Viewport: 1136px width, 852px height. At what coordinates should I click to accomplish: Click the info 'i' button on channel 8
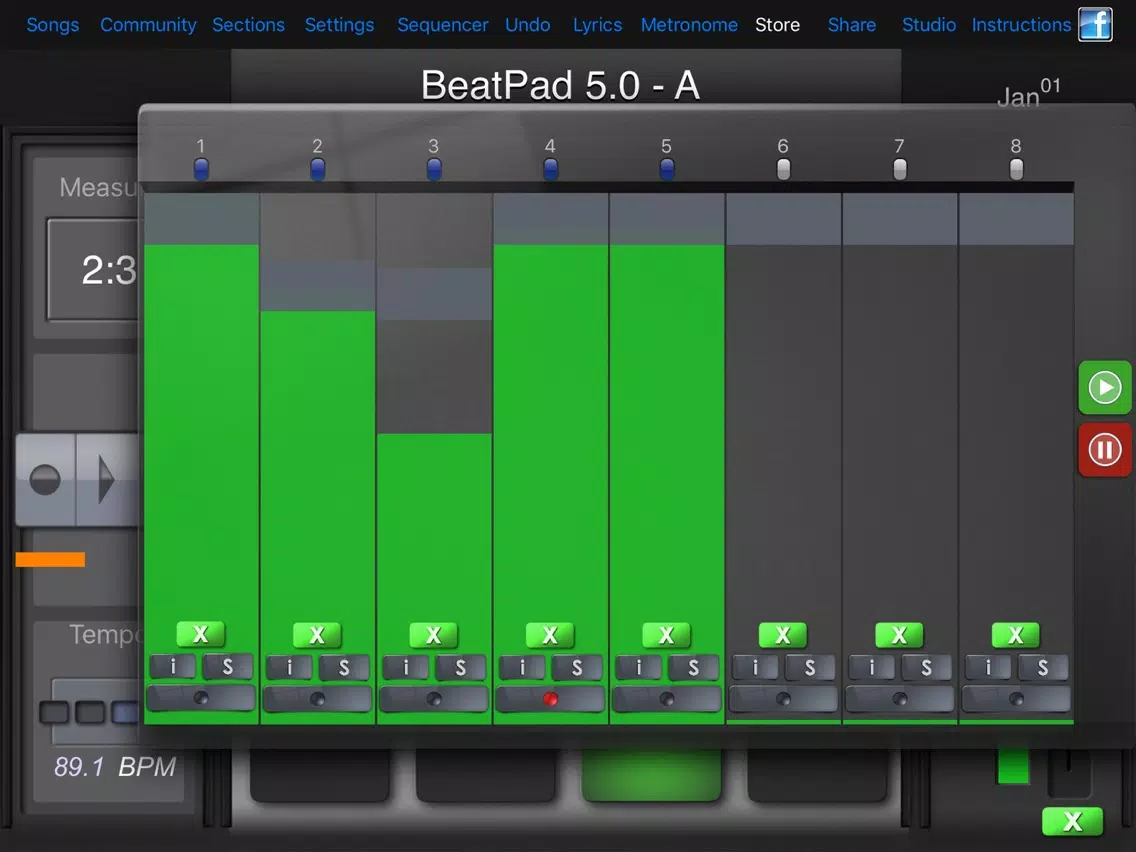click(x=988, y=667)
